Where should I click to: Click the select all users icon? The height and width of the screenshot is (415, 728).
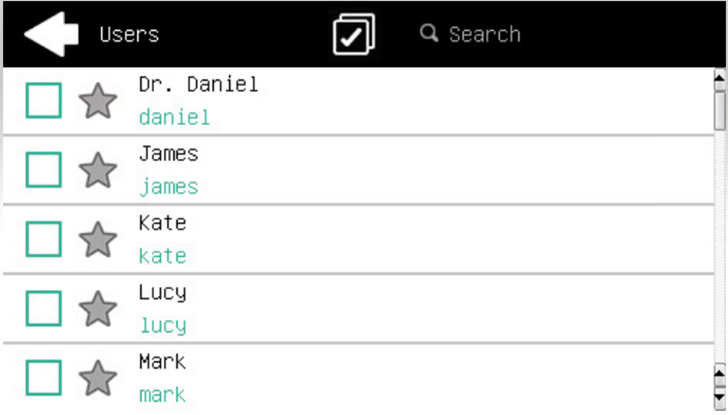pos(353,35)
